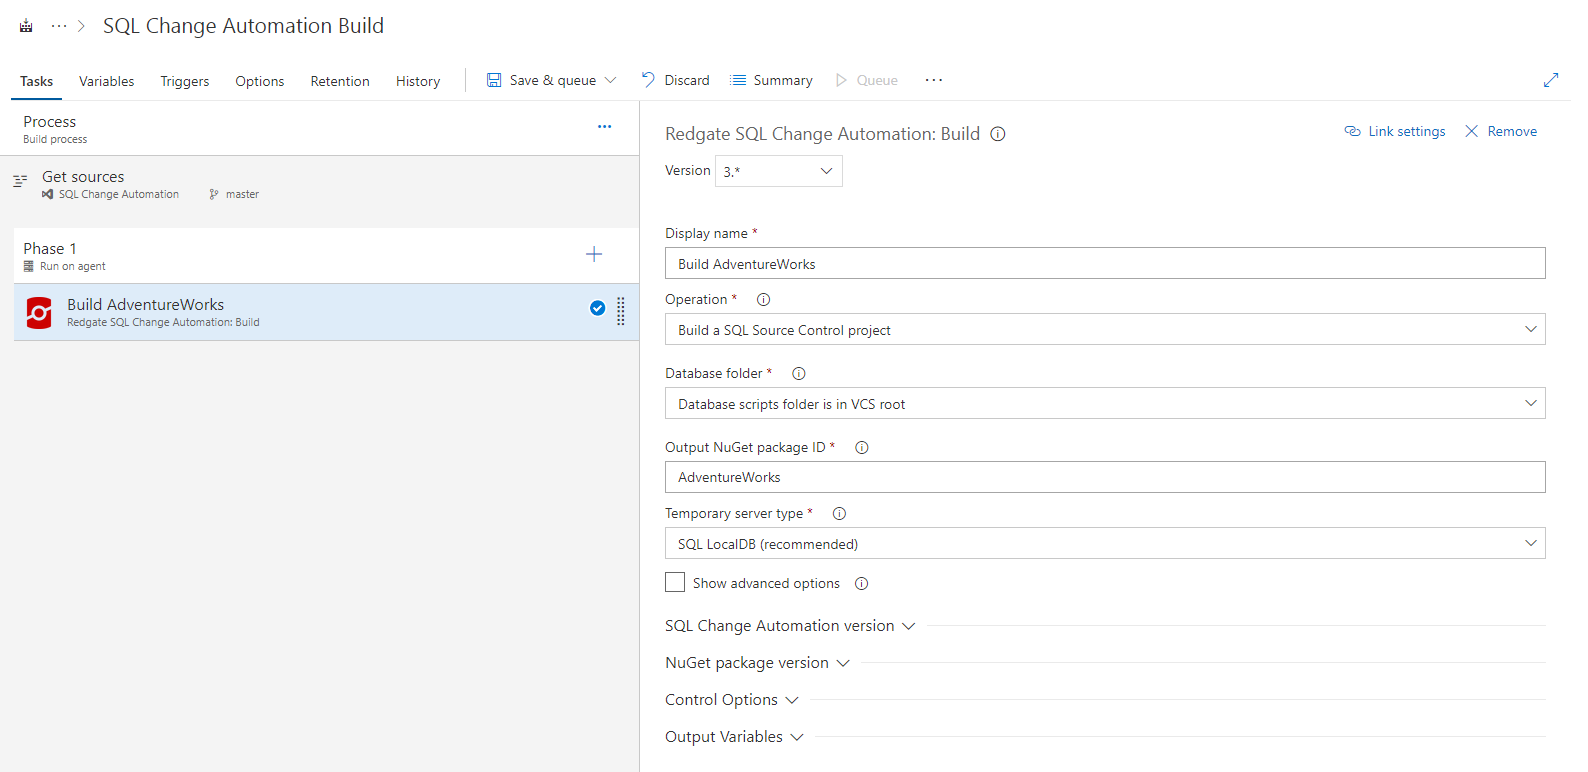Click the Save & queue label
This screenshot has height=772, width=1588.
553,80
